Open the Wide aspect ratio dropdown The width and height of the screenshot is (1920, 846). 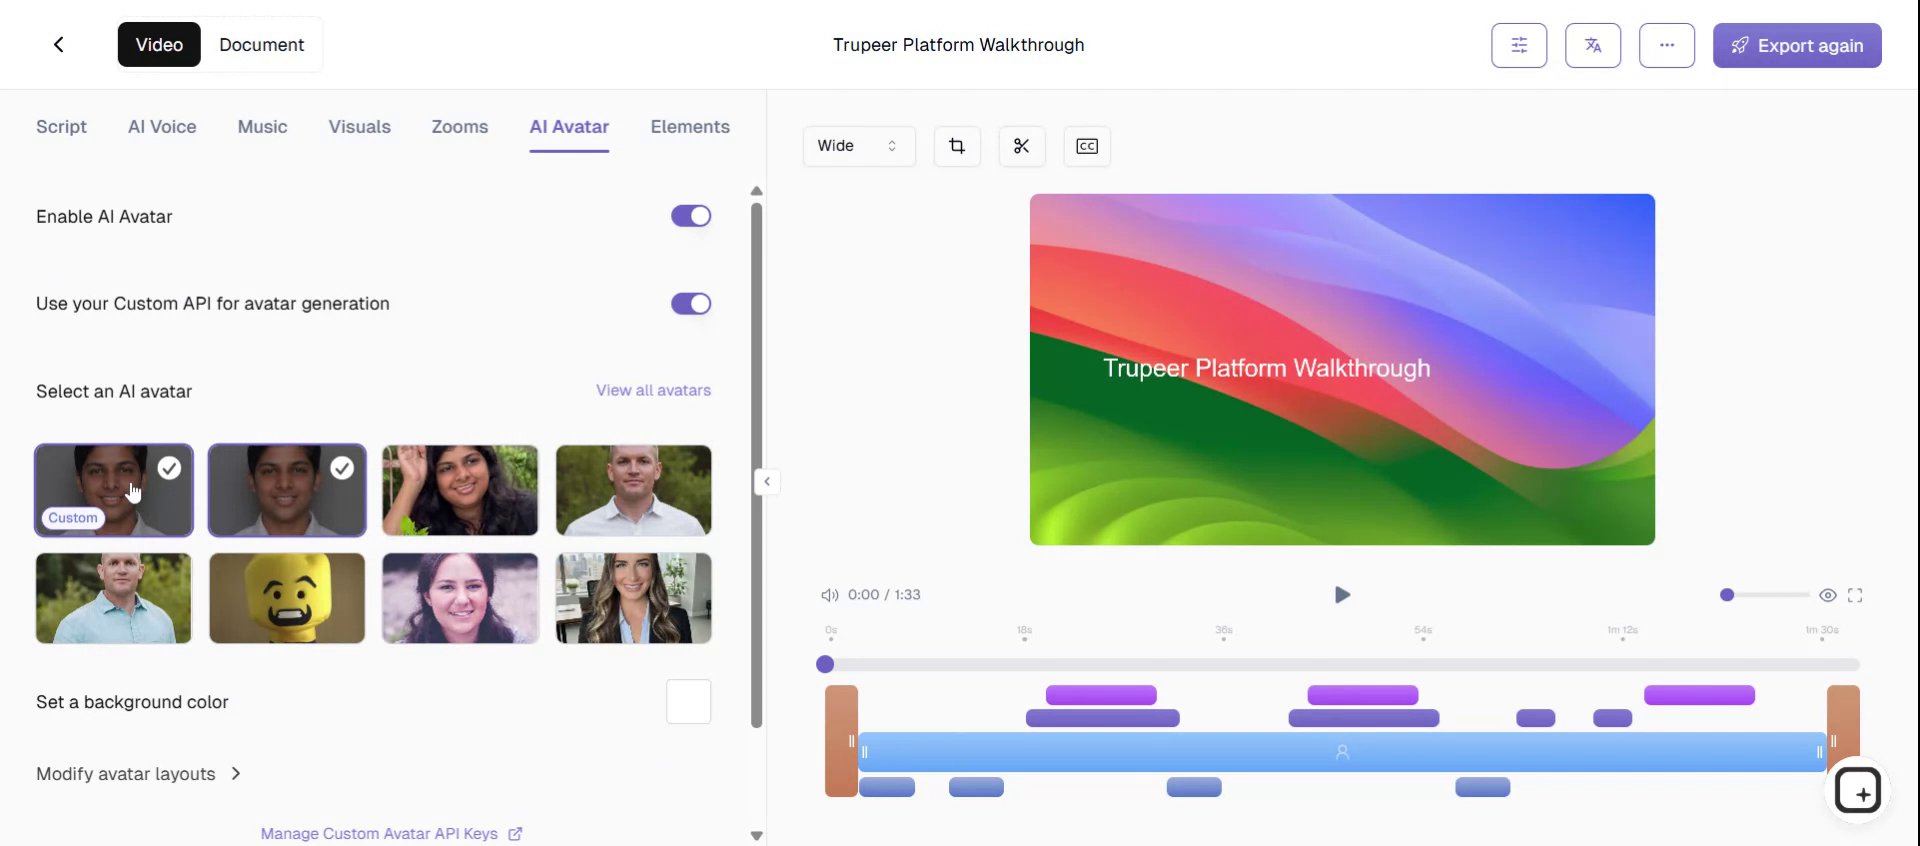[x=859, y=146]
